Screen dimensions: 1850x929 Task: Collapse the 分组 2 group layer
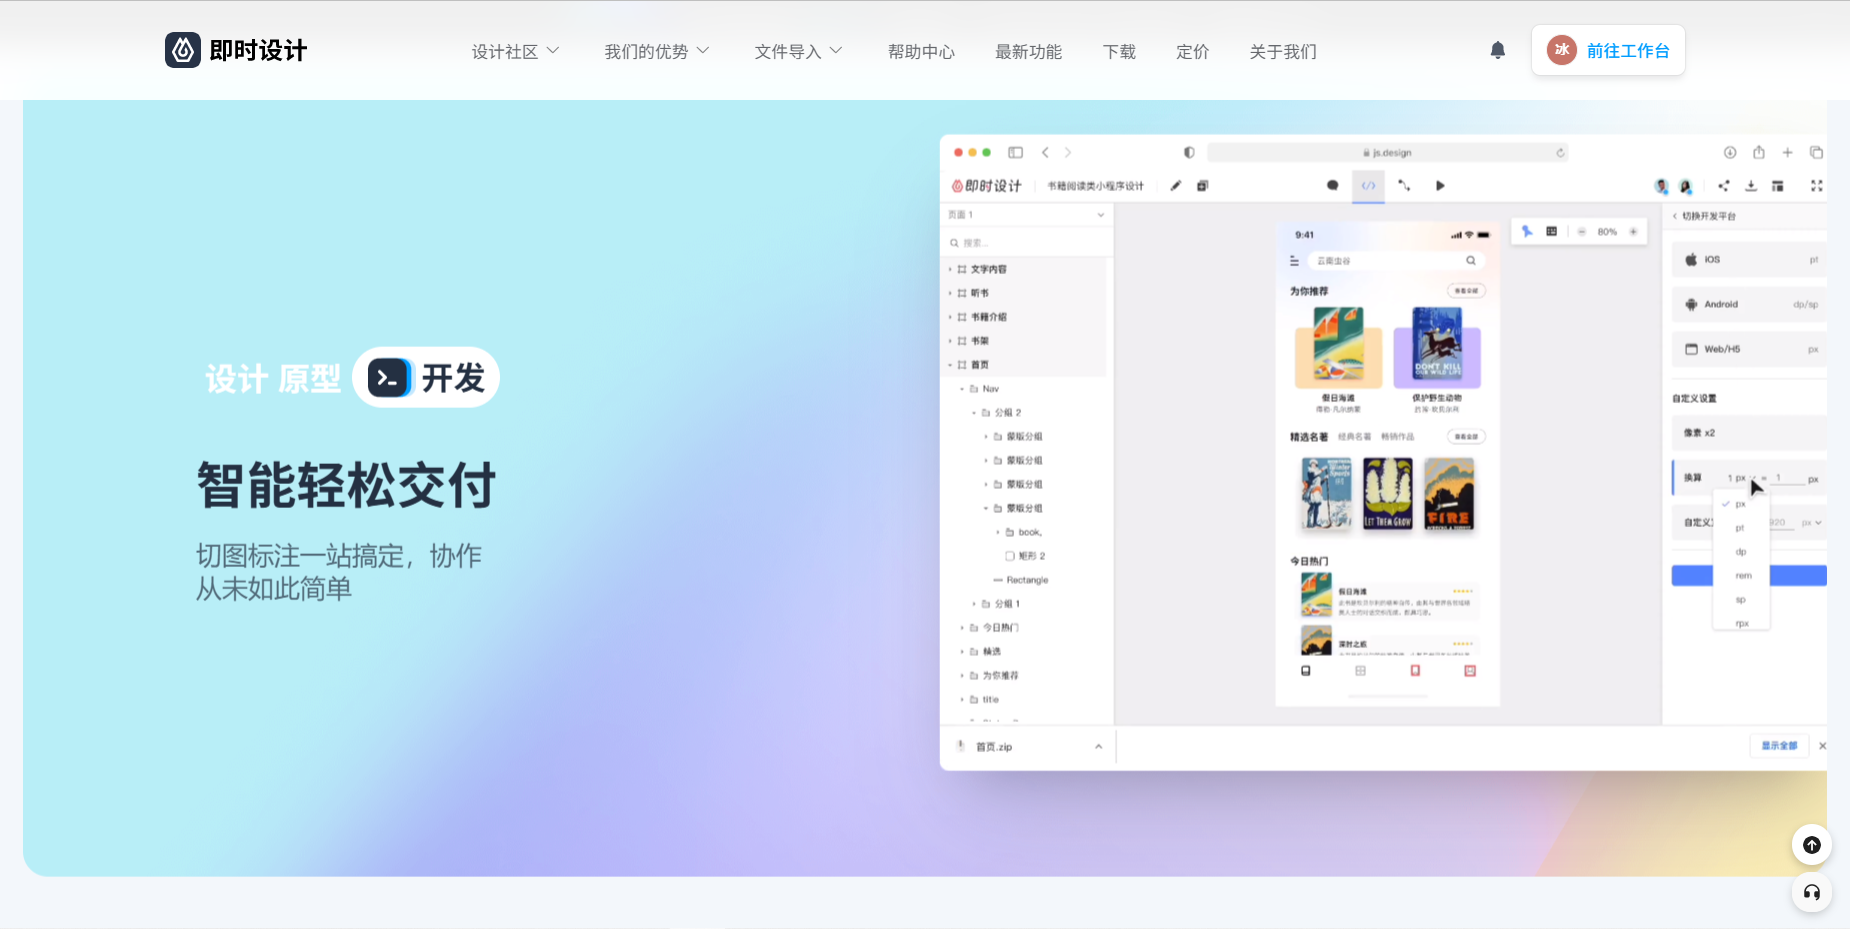pyautogui.click(x=974, y=412)
